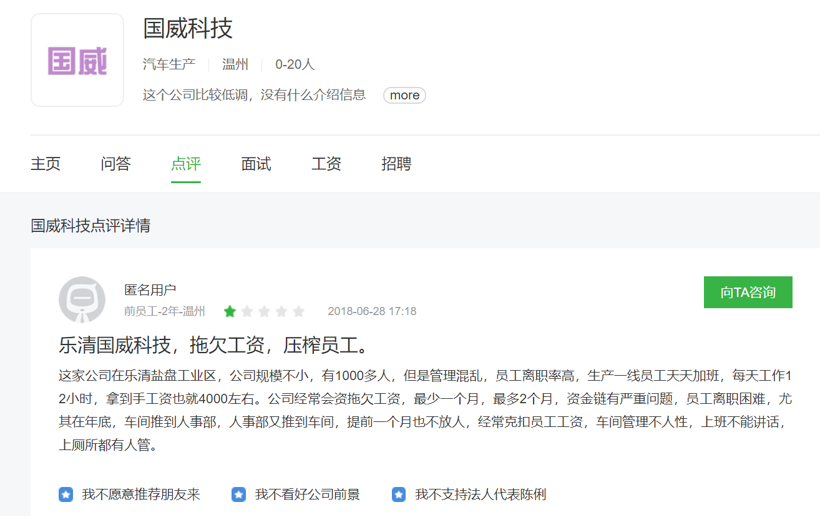Click the first green rating star
Screen dimensions: 820x516
click(230, 311)
